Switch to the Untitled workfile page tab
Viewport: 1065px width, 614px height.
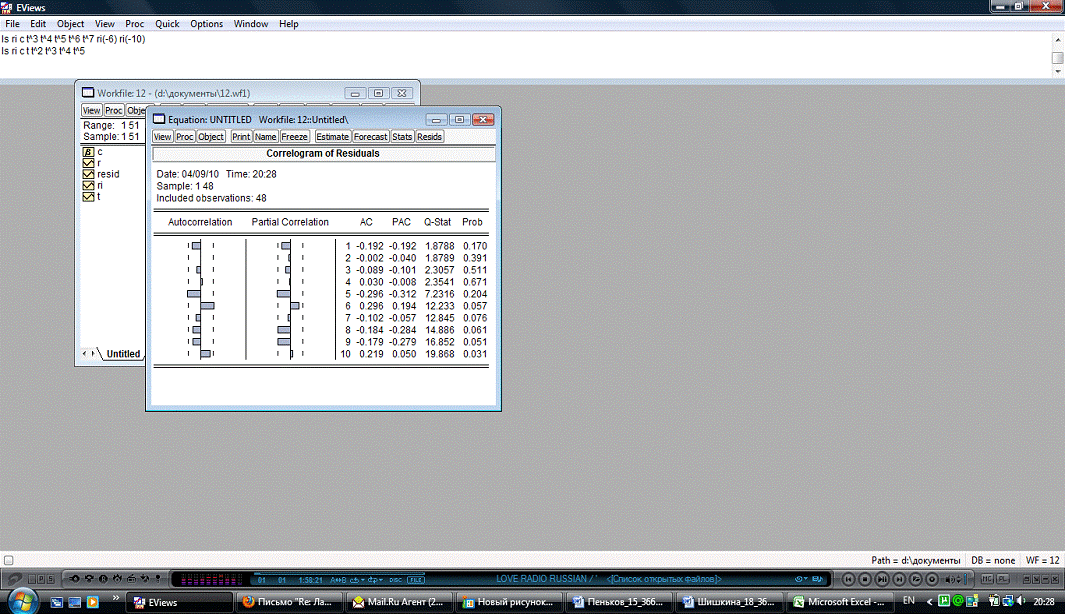[123, 354]
